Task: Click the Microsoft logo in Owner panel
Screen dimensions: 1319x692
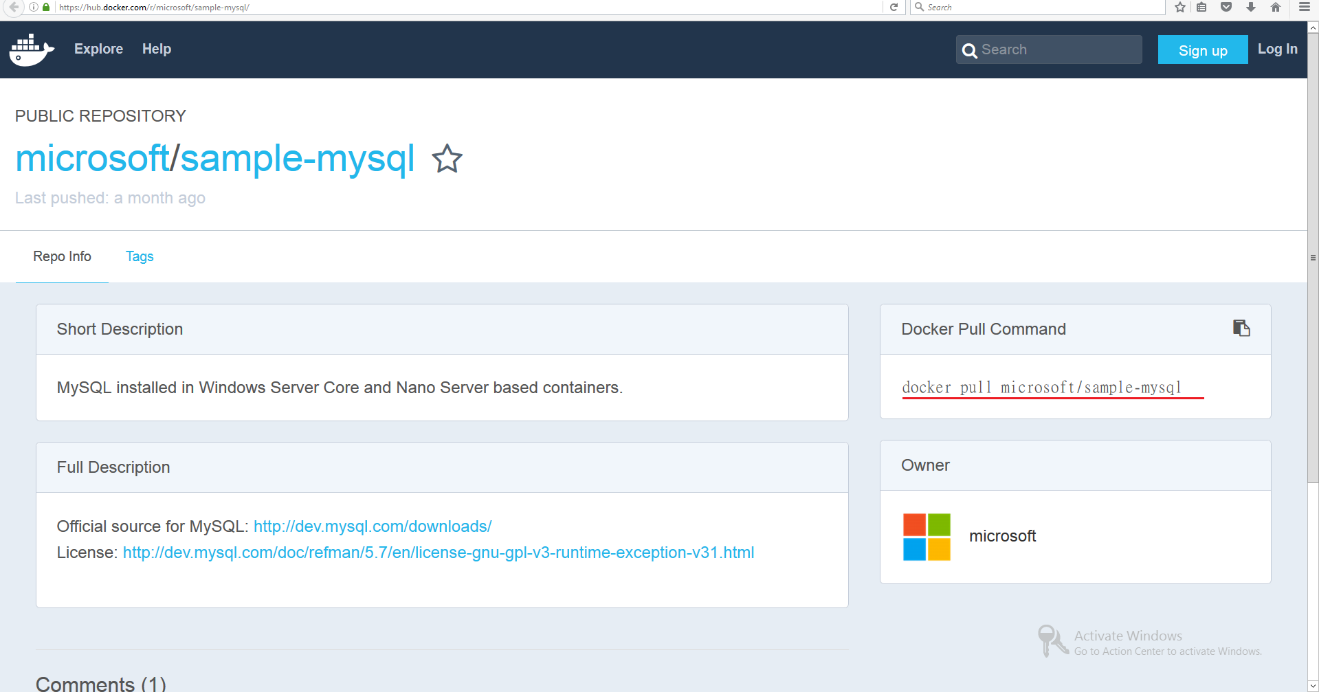Action: 927,537
